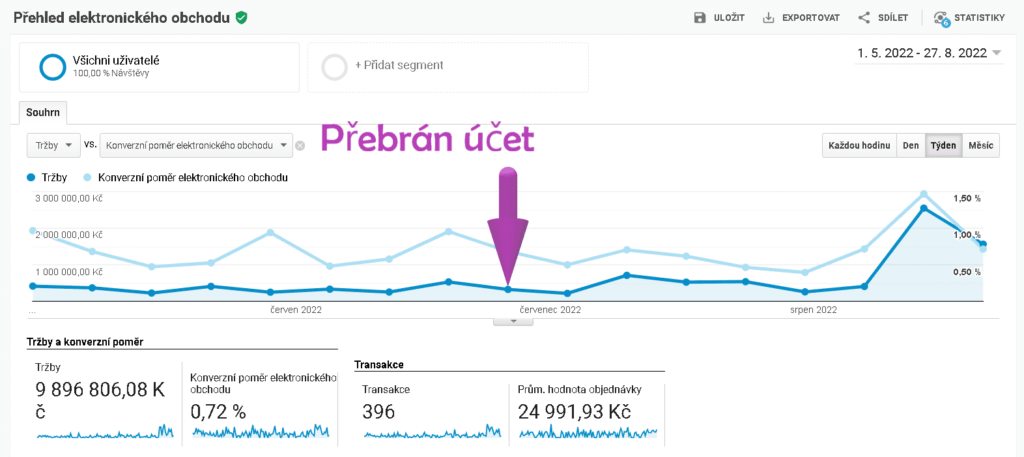Select the Týden granularity tab
This screenshot has height=457, width=1024.
point(943,146)
